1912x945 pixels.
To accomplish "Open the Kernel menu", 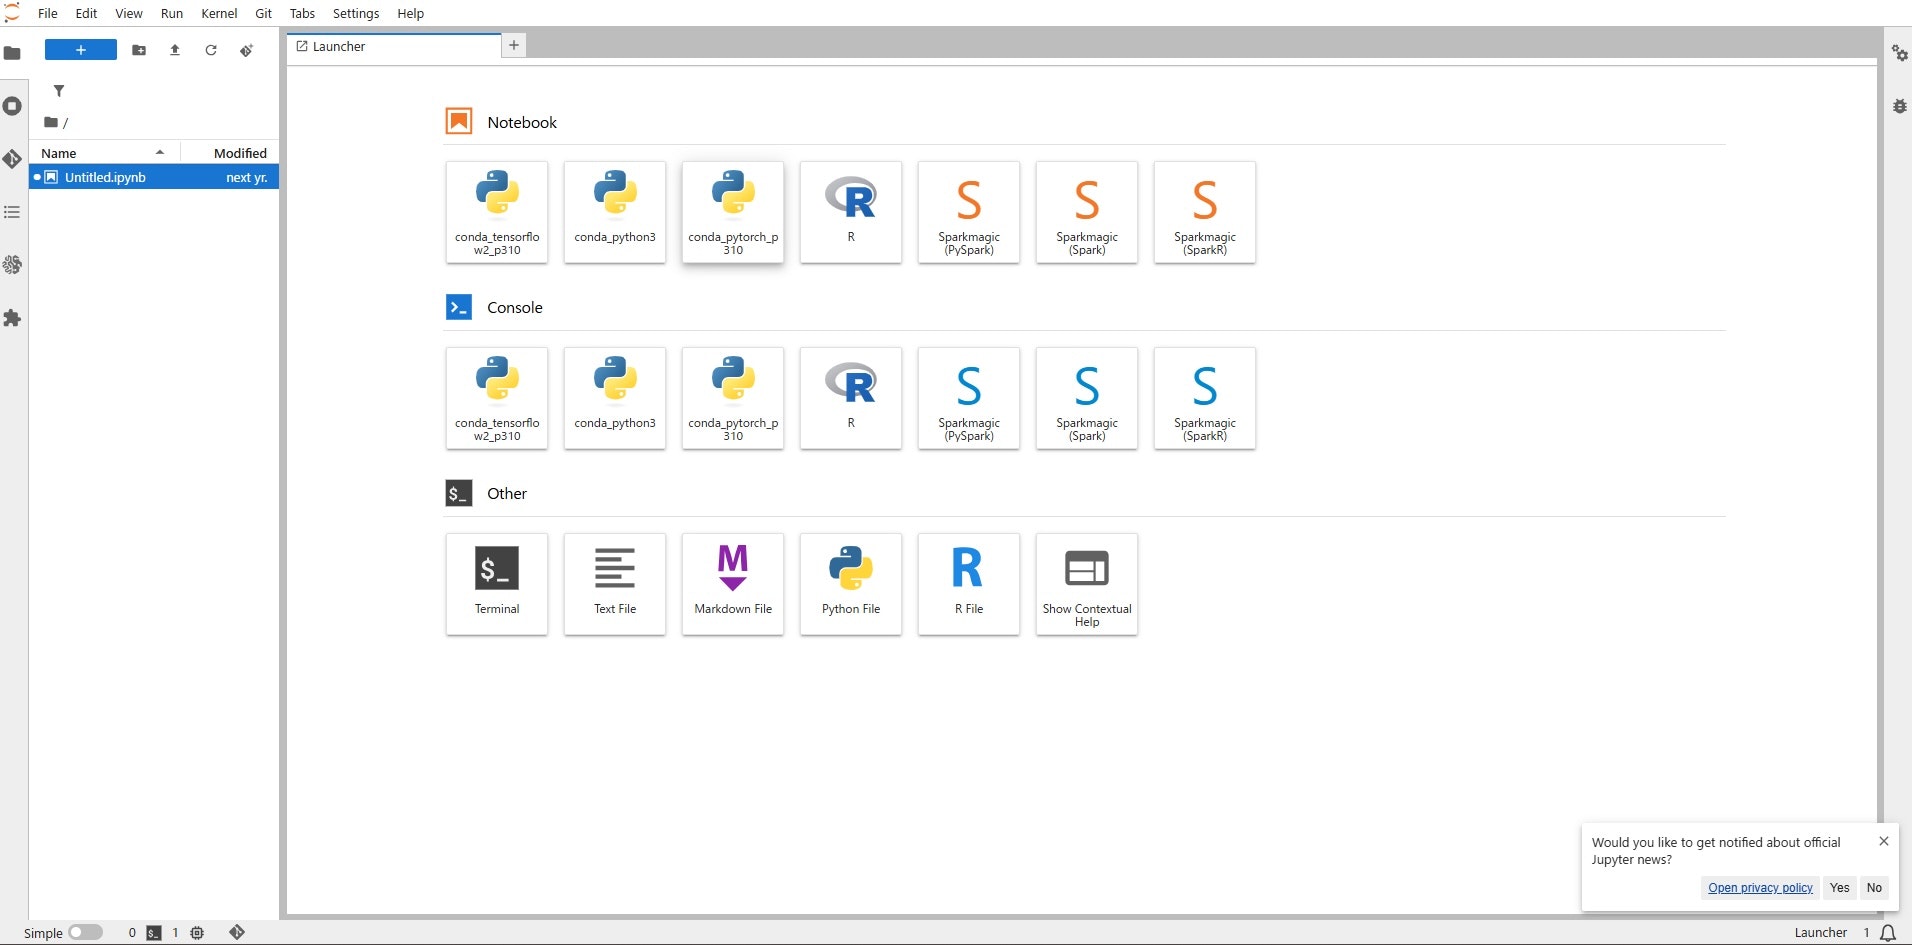I will point(219,13).
